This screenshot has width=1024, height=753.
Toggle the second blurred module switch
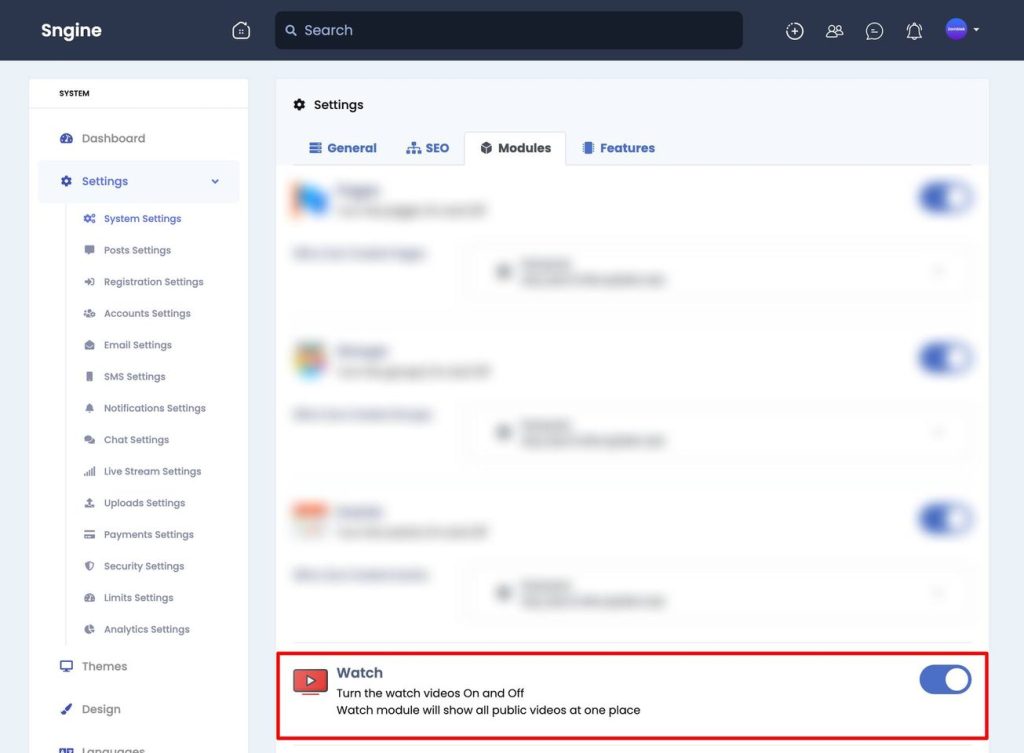(945, 358)
